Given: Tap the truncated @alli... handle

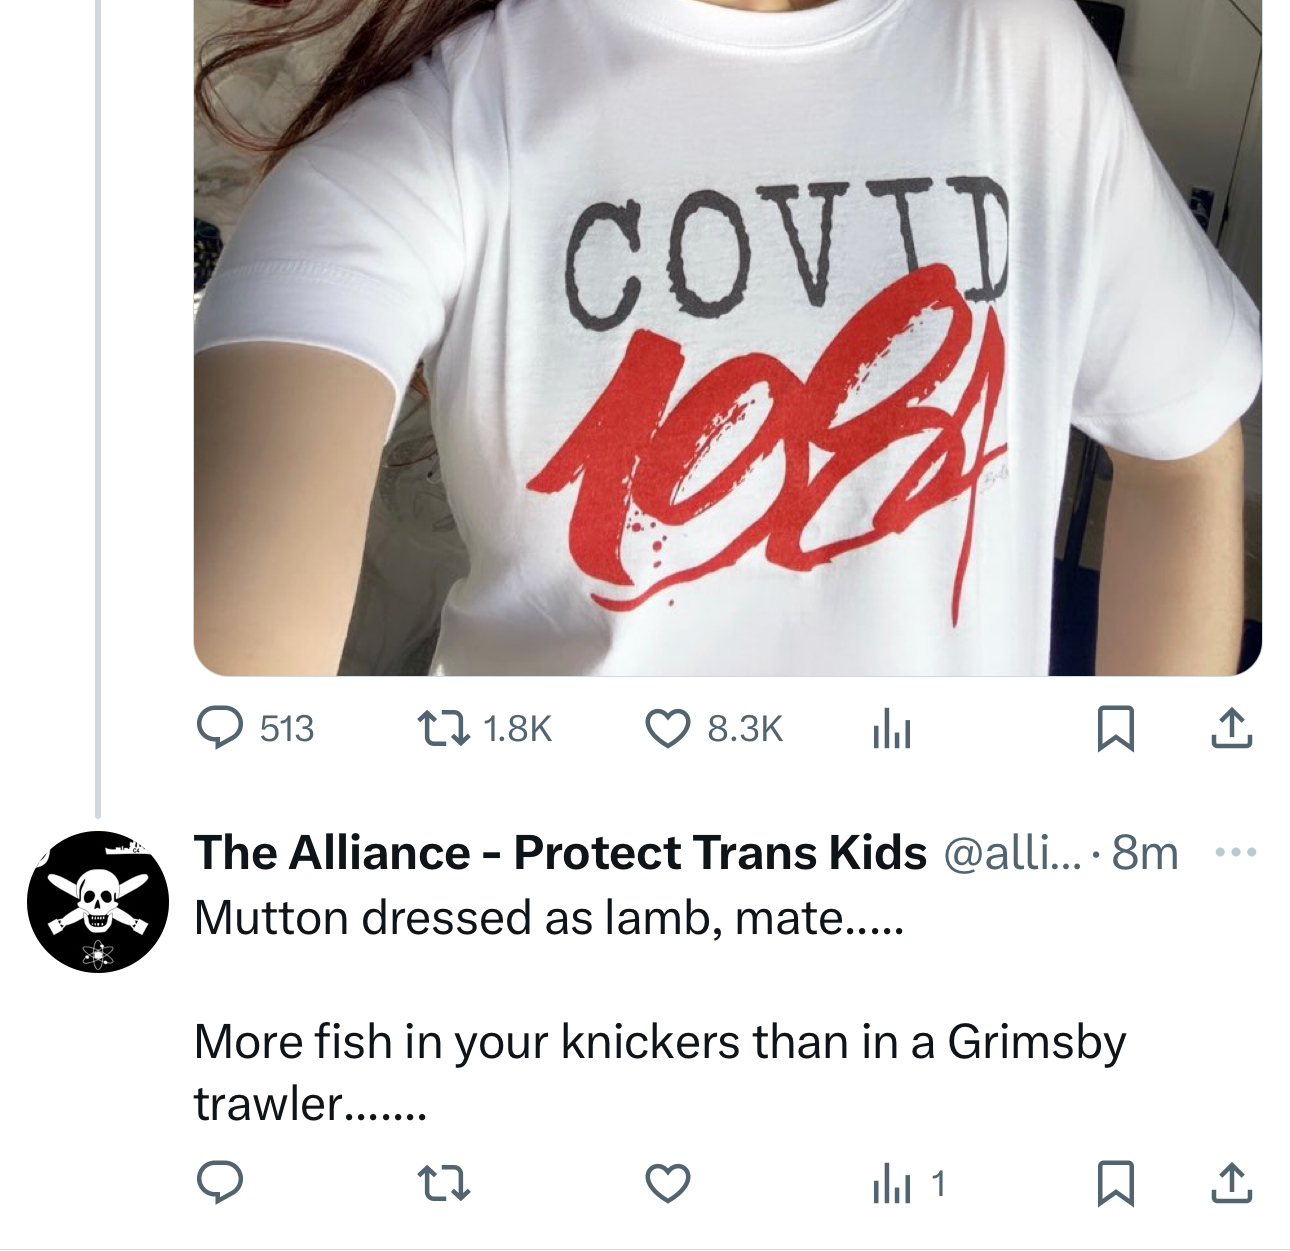Looking at the screenshot, I should [1010, 853].
